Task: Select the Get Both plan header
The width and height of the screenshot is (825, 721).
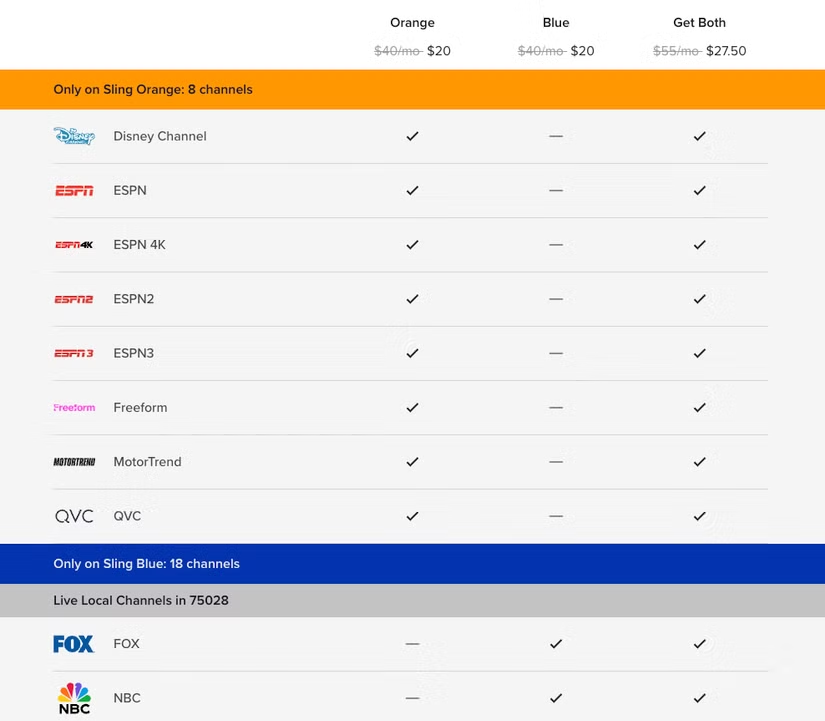Action: [x=700, y=23]
